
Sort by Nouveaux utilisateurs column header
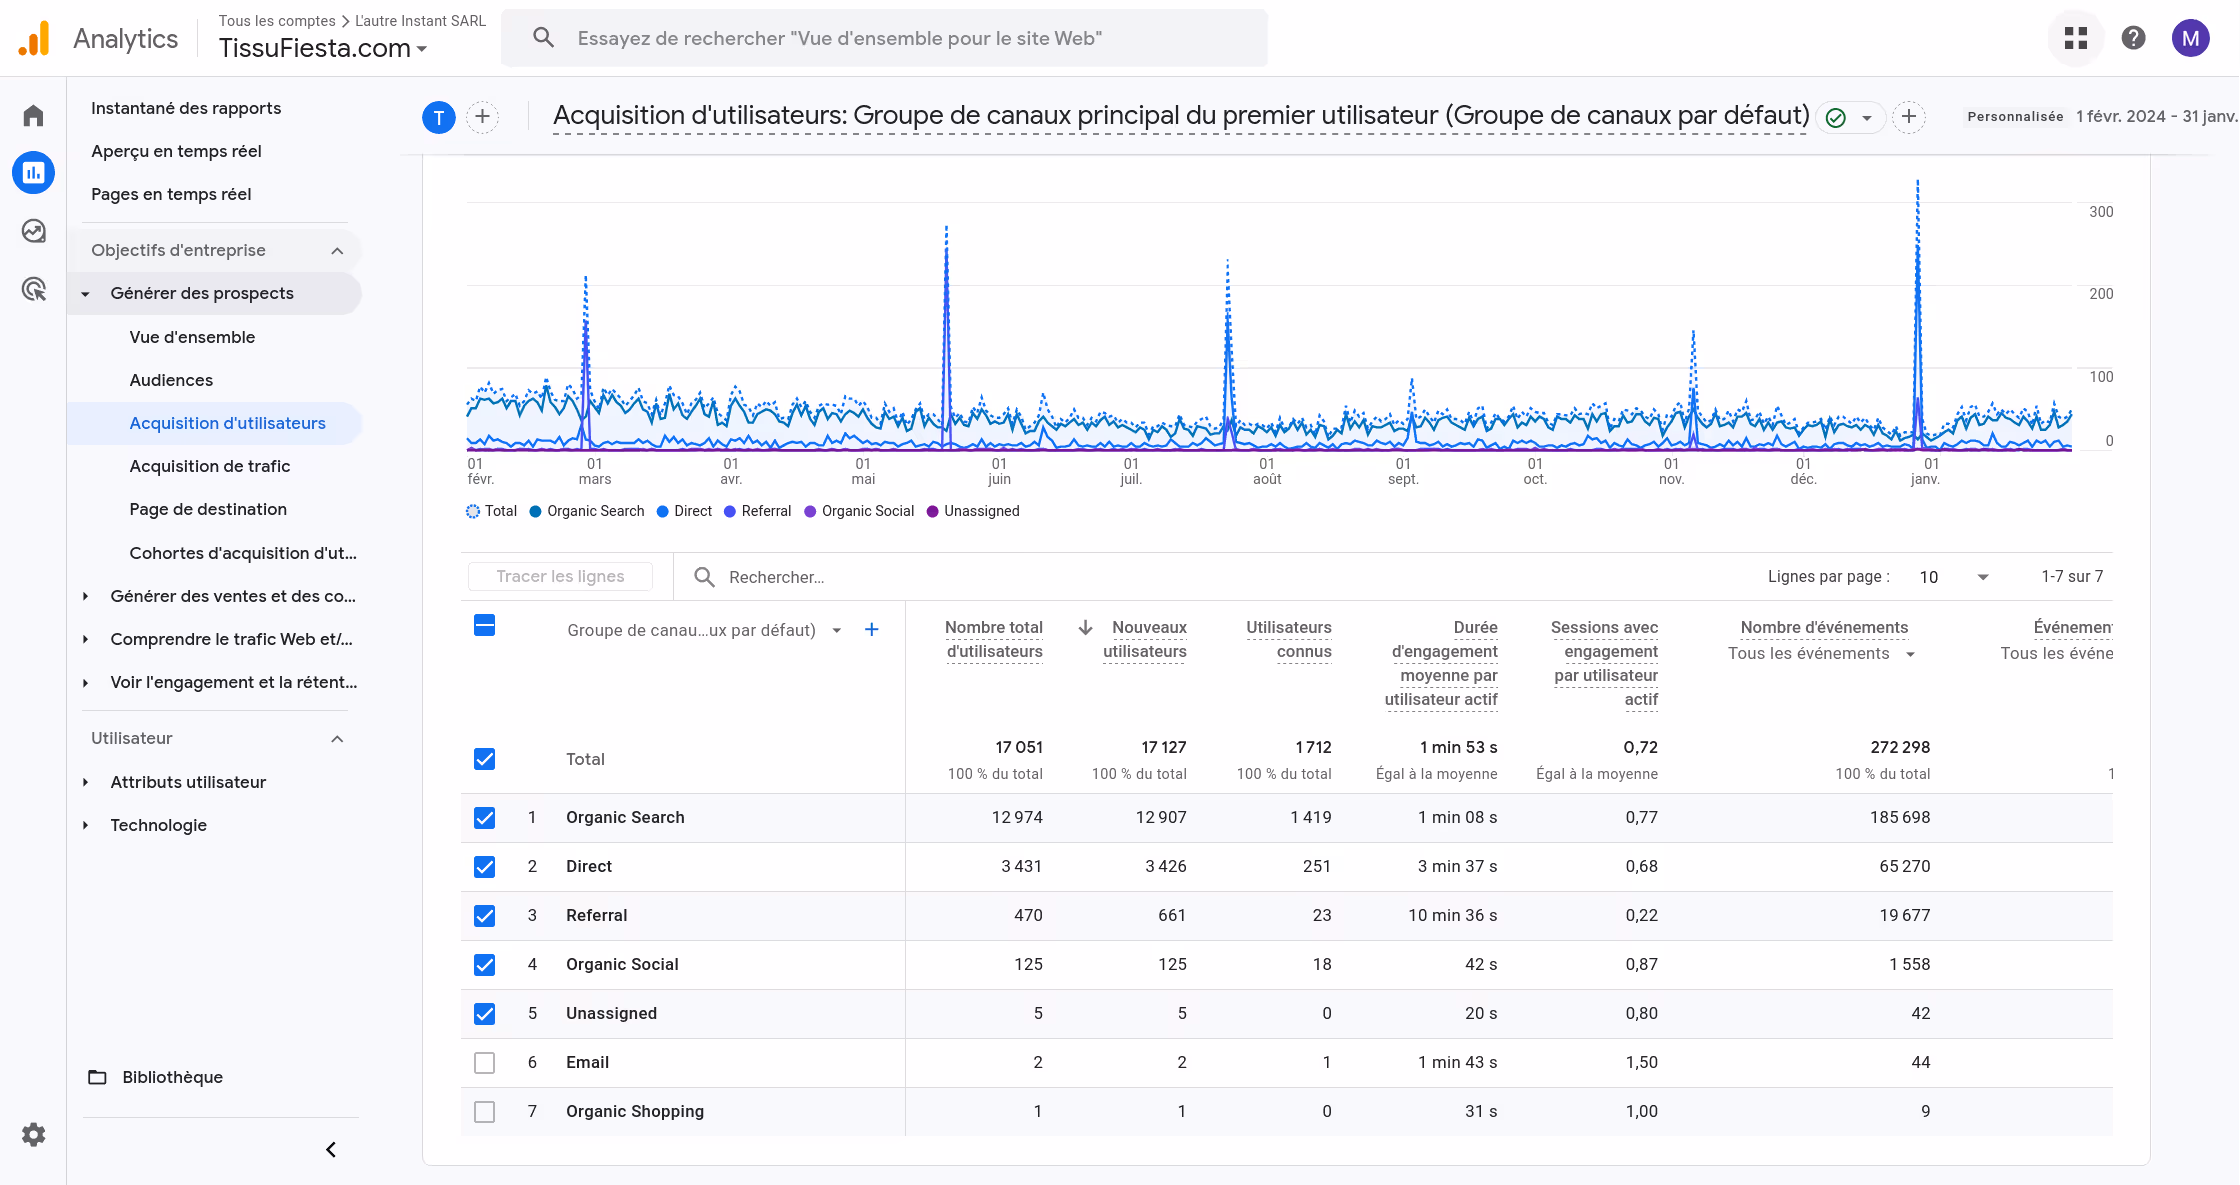coord(1146,639)
